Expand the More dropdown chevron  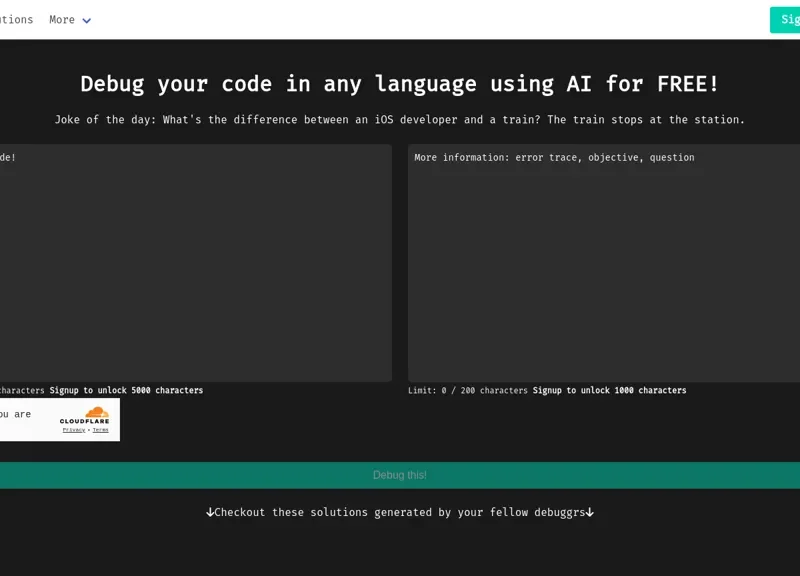[87, 20]
